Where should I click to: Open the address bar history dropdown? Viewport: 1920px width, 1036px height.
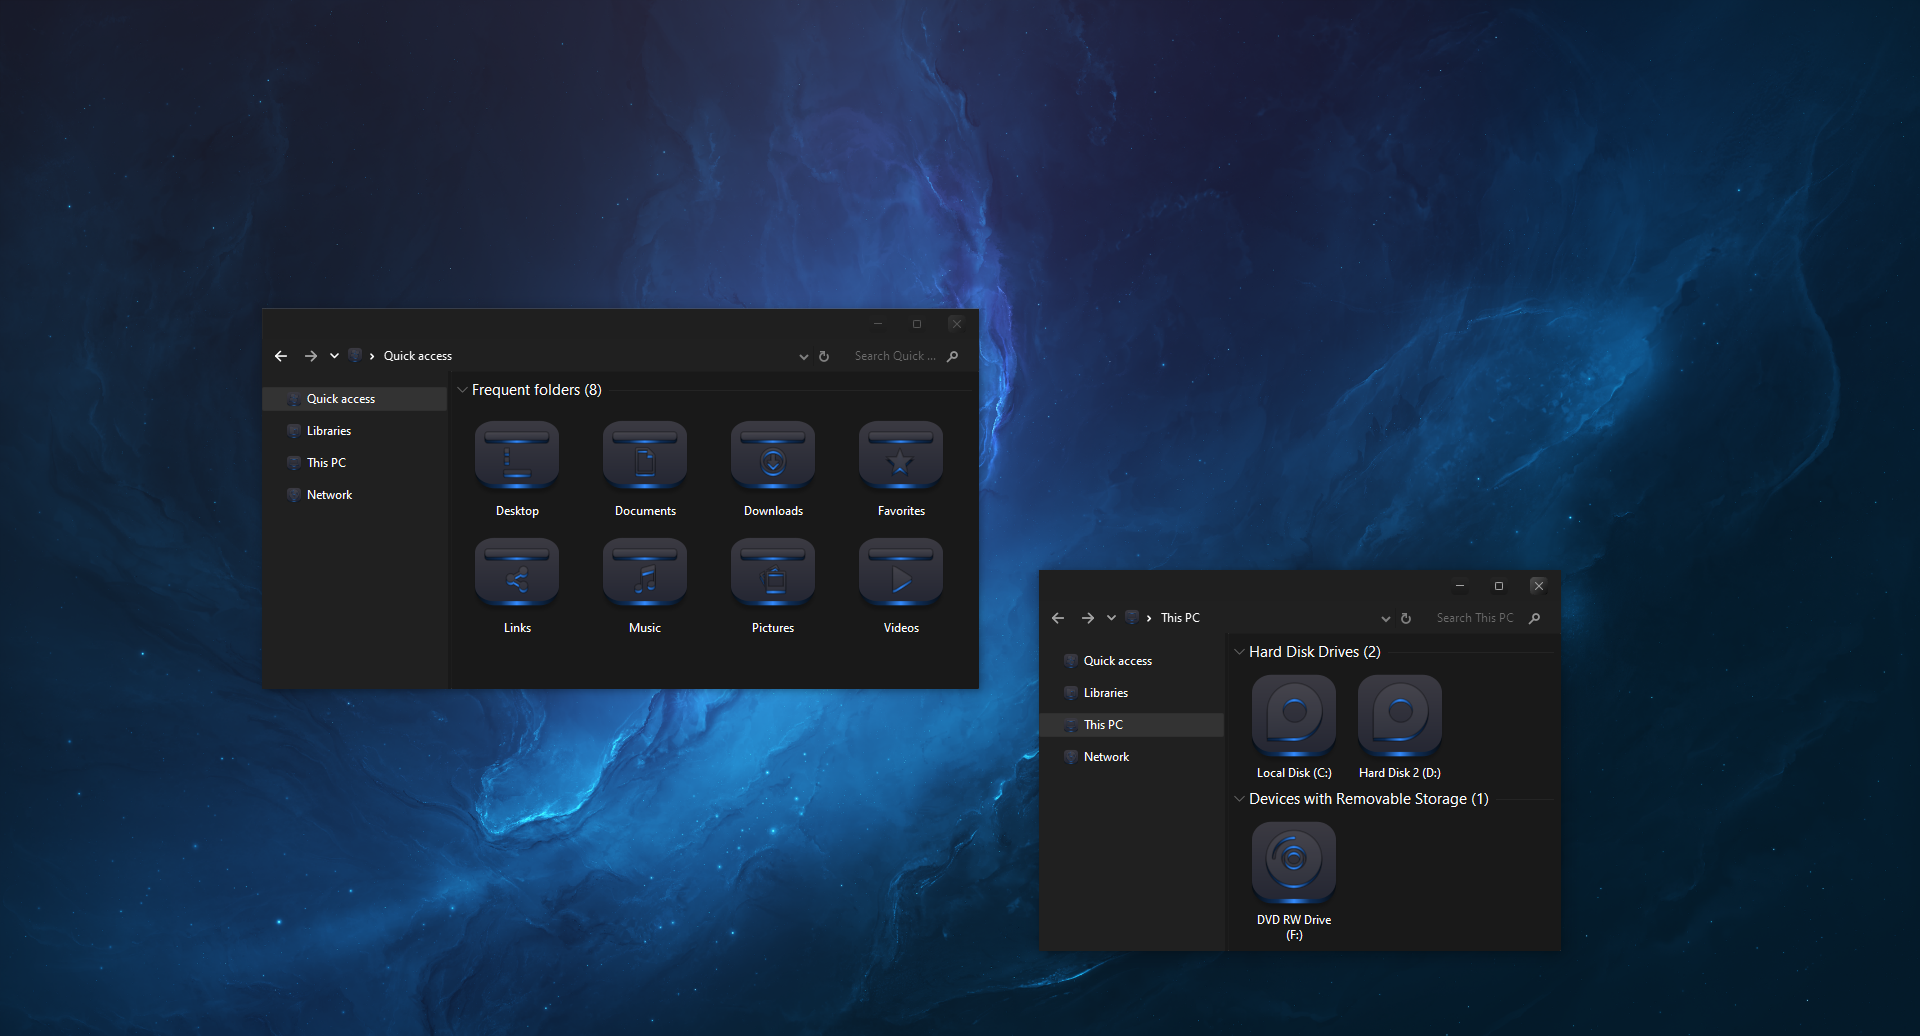coord(803,356)
